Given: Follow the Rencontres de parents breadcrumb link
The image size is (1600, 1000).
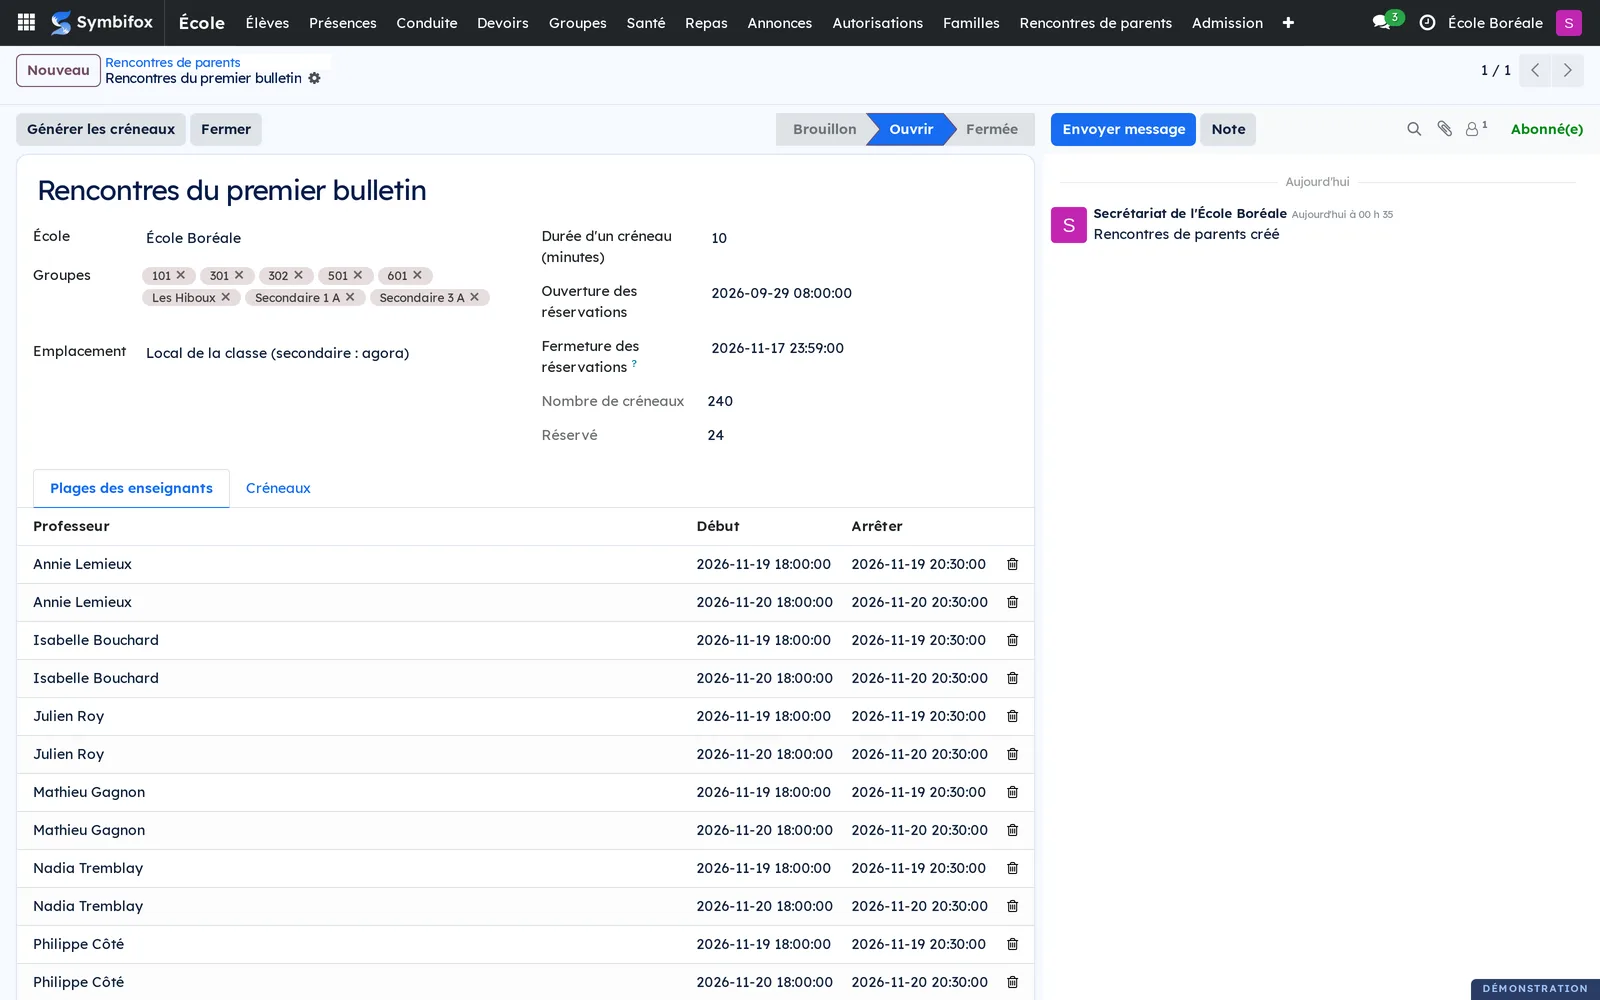Looking at the screenshot, I should (x=173, y=62).
